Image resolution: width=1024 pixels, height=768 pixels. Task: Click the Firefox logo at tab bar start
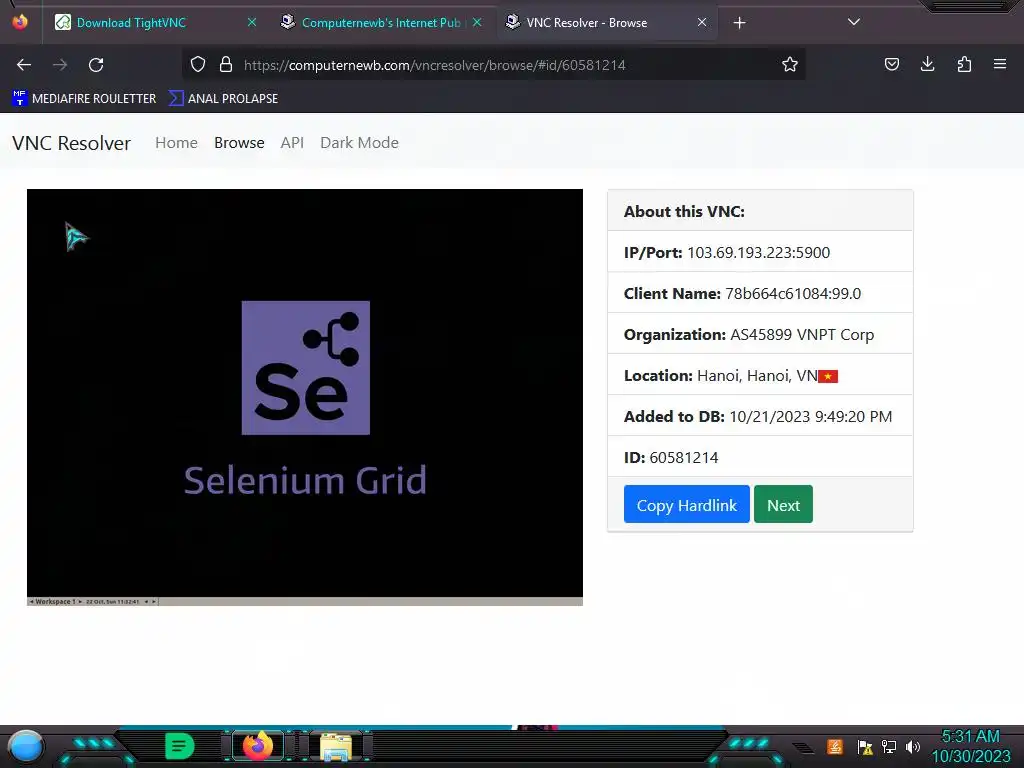[20, 22]
